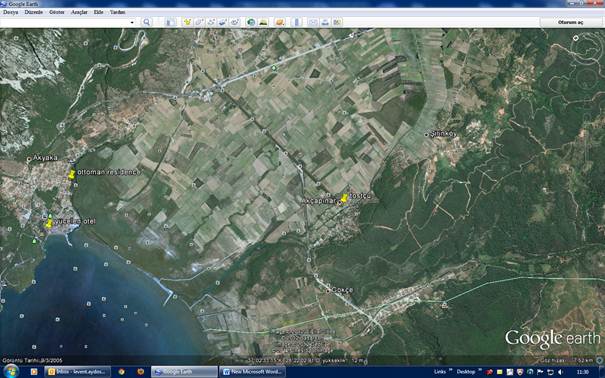Click inside the search input field

click(x=65, y=22)
